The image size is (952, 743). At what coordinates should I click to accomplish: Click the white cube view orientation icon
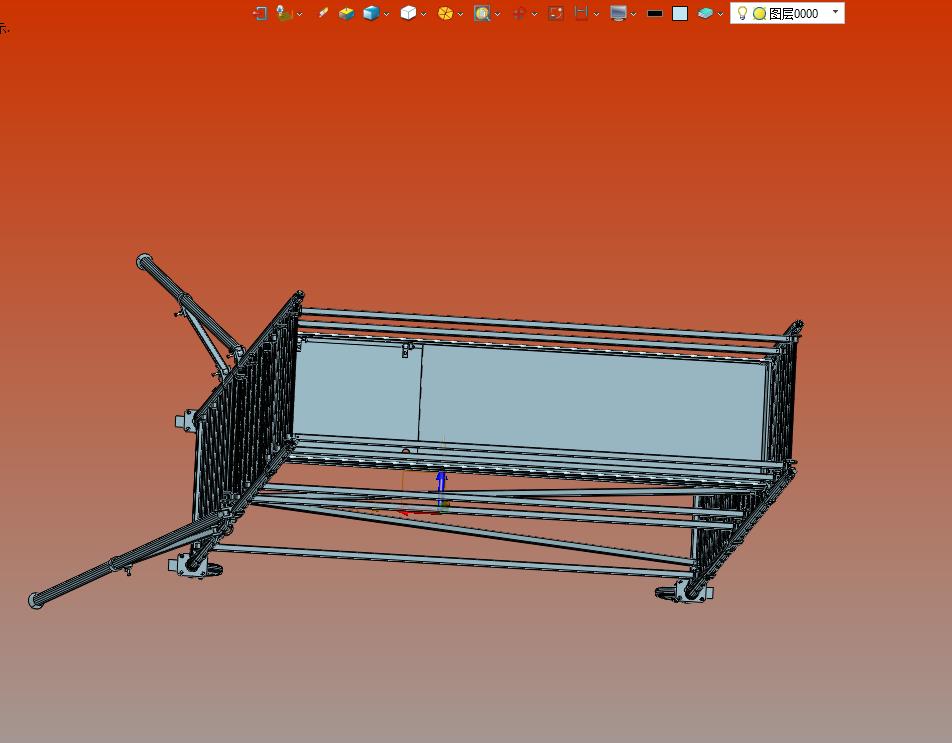pyautogui.click(x=408, y=13)
